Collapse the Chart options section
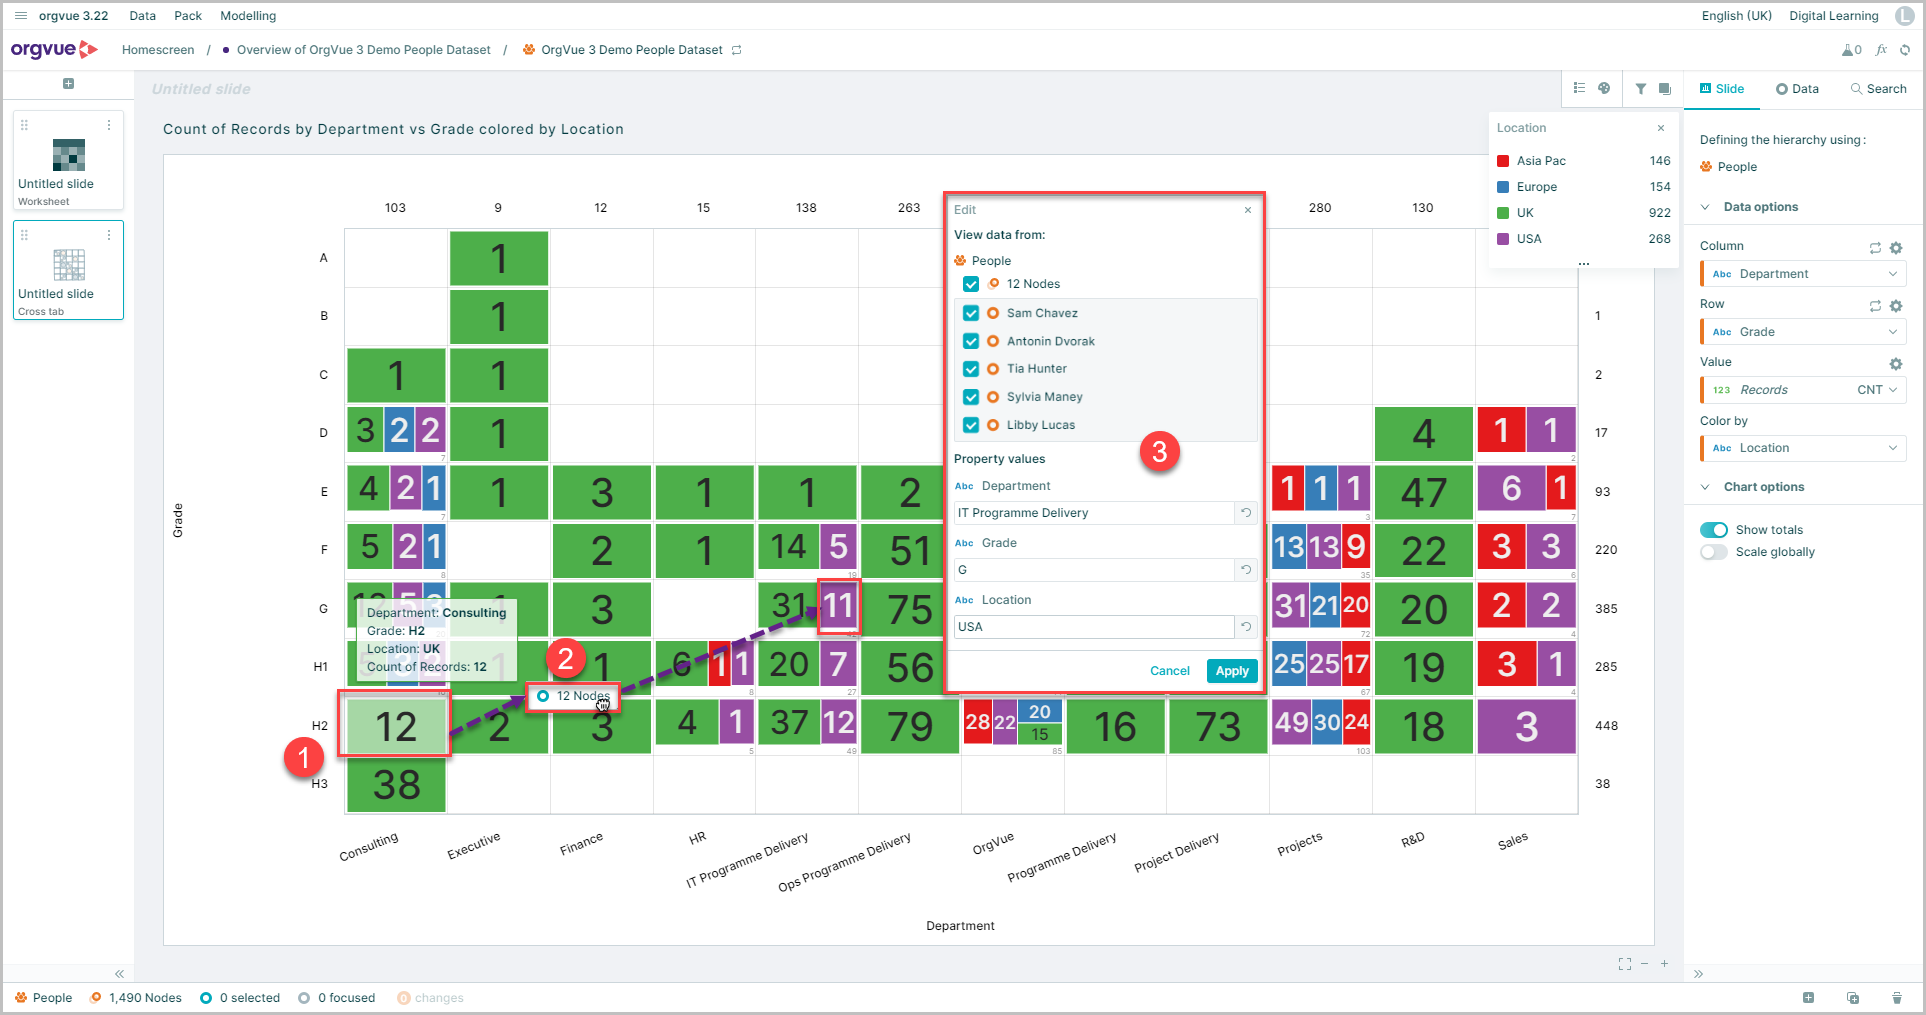This screenshot has width=1926, height=1015. point(1705,487)
